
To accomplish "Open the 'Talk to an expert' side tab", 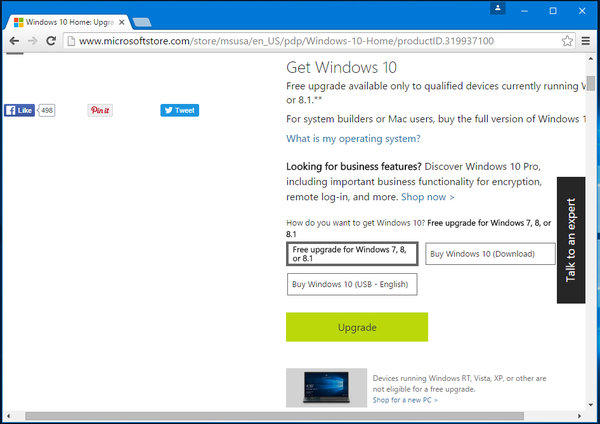I will tap(571, 240).
